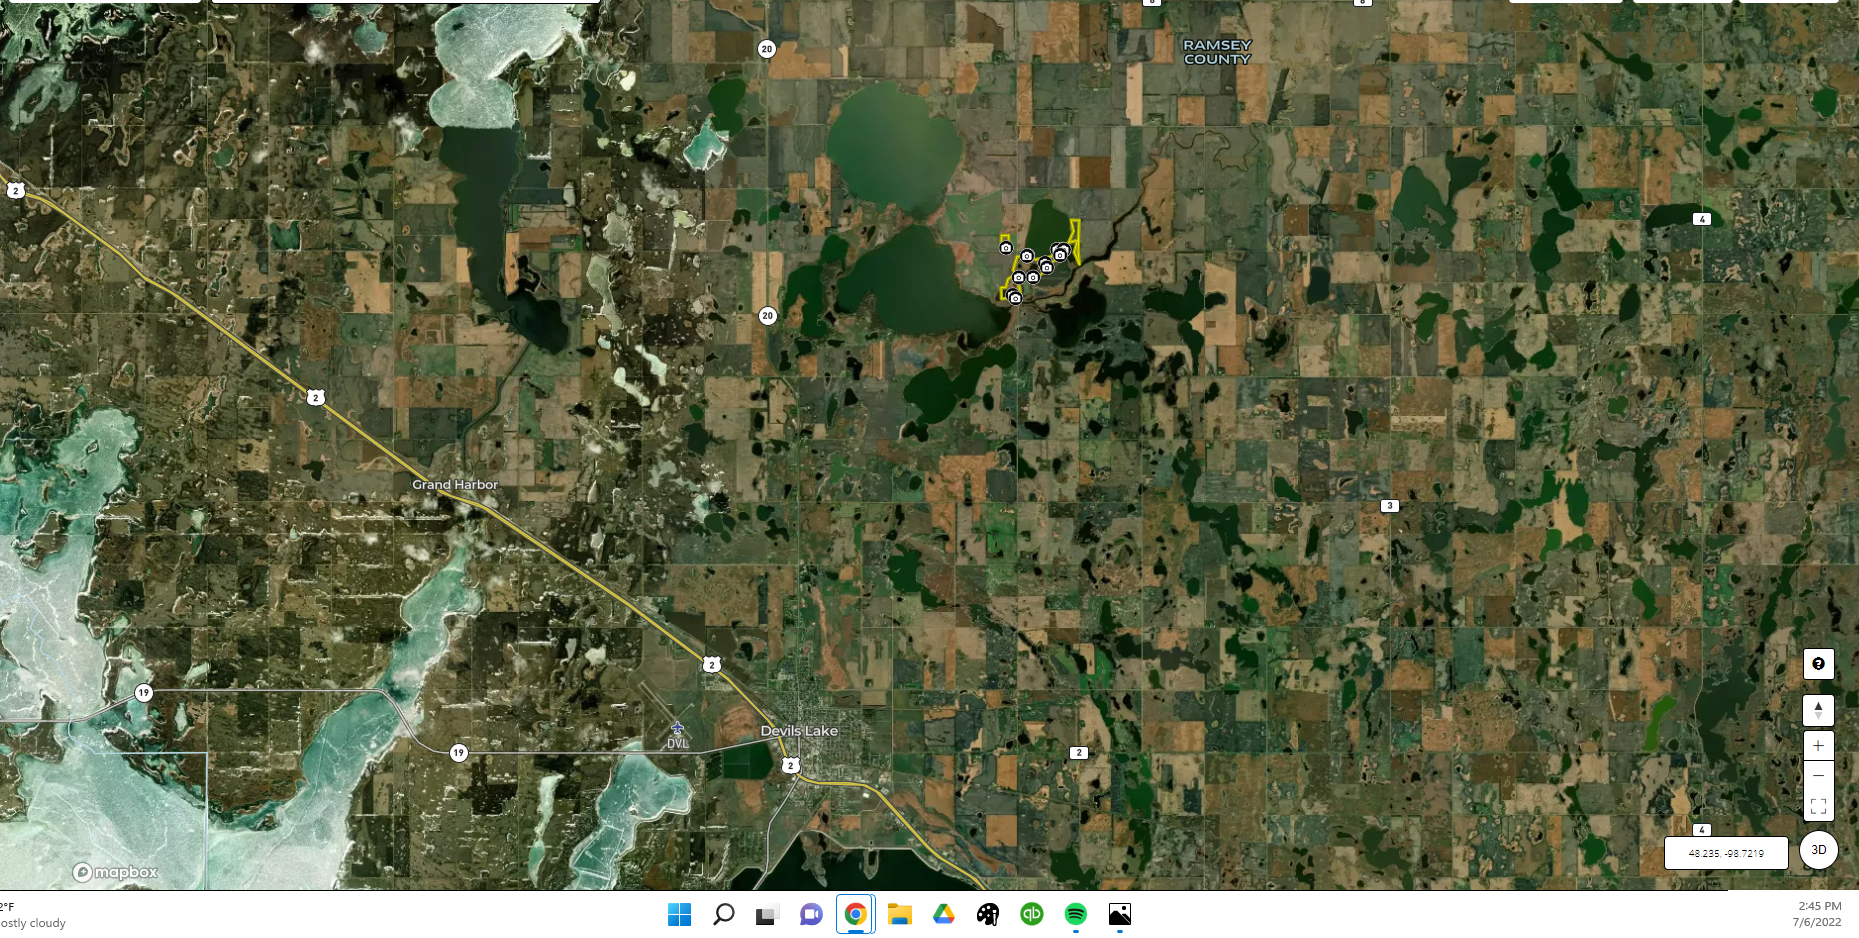Click the Mapbox logo link

116,872
